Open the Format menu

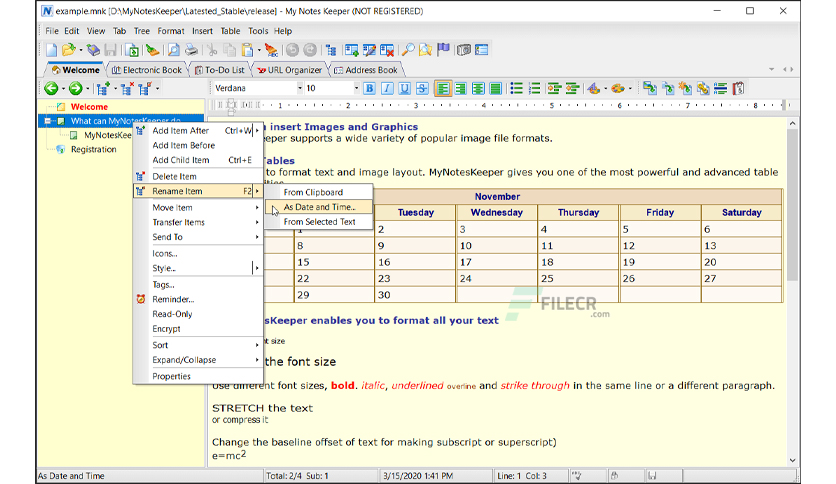171,31
